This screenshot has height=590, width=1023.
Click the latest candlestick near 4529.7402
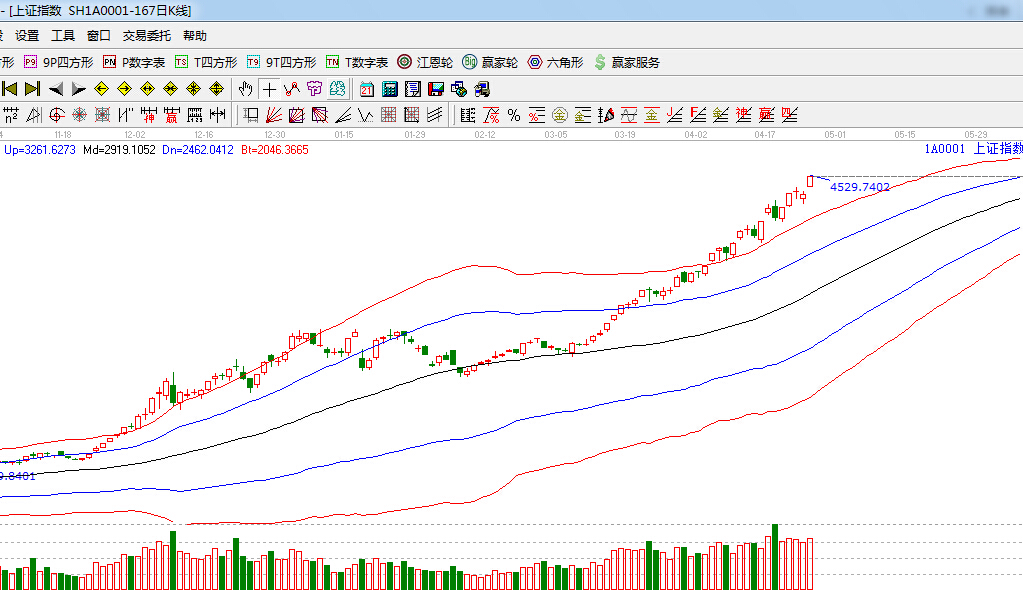pyautogui.click(x=811, y=181)
